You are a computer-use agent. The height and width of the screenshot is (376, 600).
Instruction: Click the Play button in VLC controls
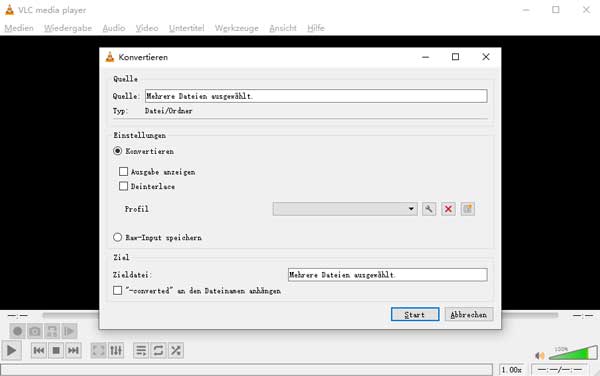coord(11,350)
